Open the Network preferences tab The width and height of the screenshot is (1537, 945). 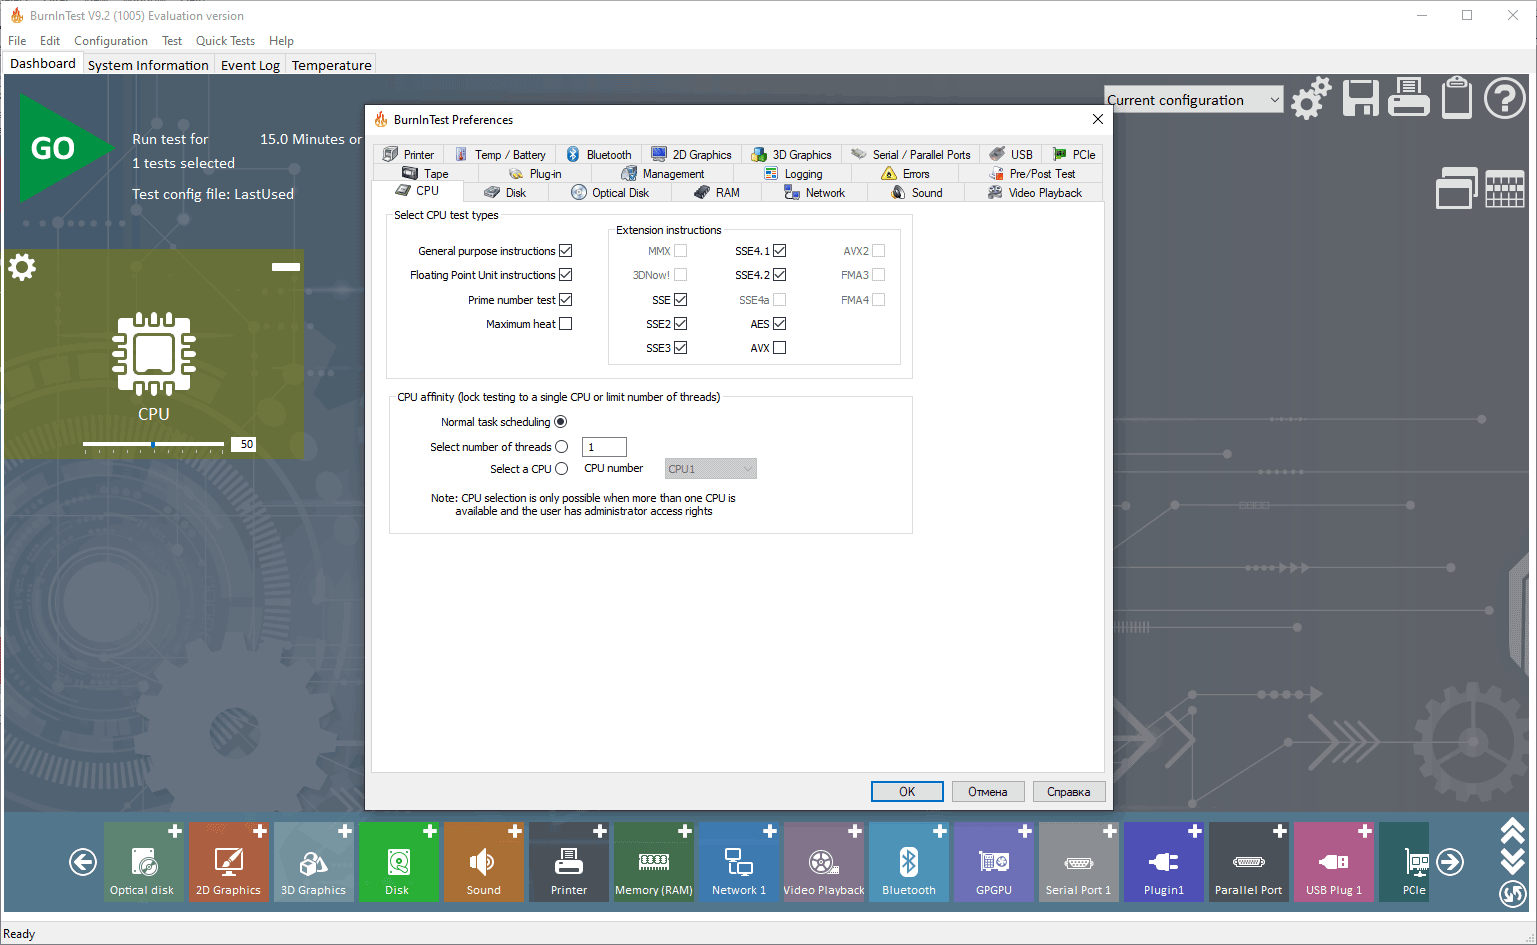click(815, 193)
